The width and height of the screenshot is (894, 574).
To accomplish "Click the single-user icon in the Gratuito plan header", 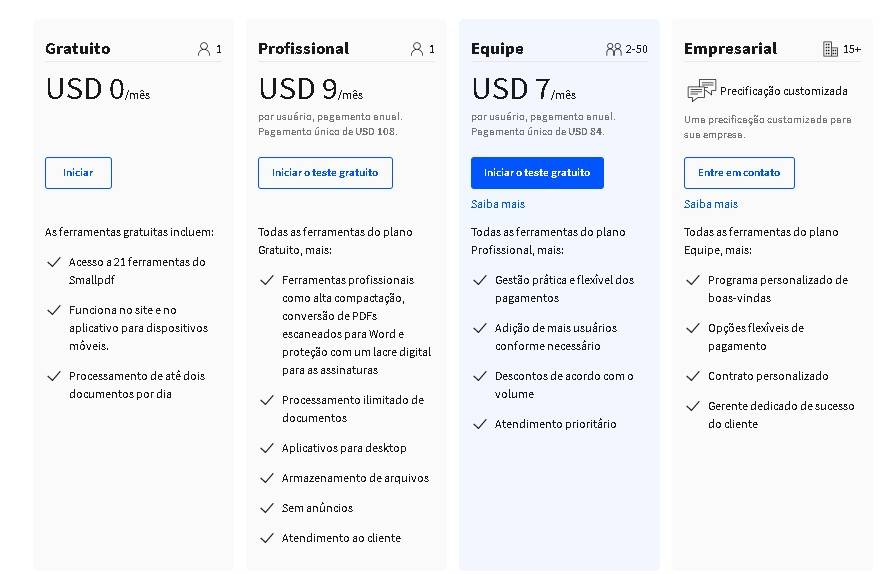I will click(204, 49).
